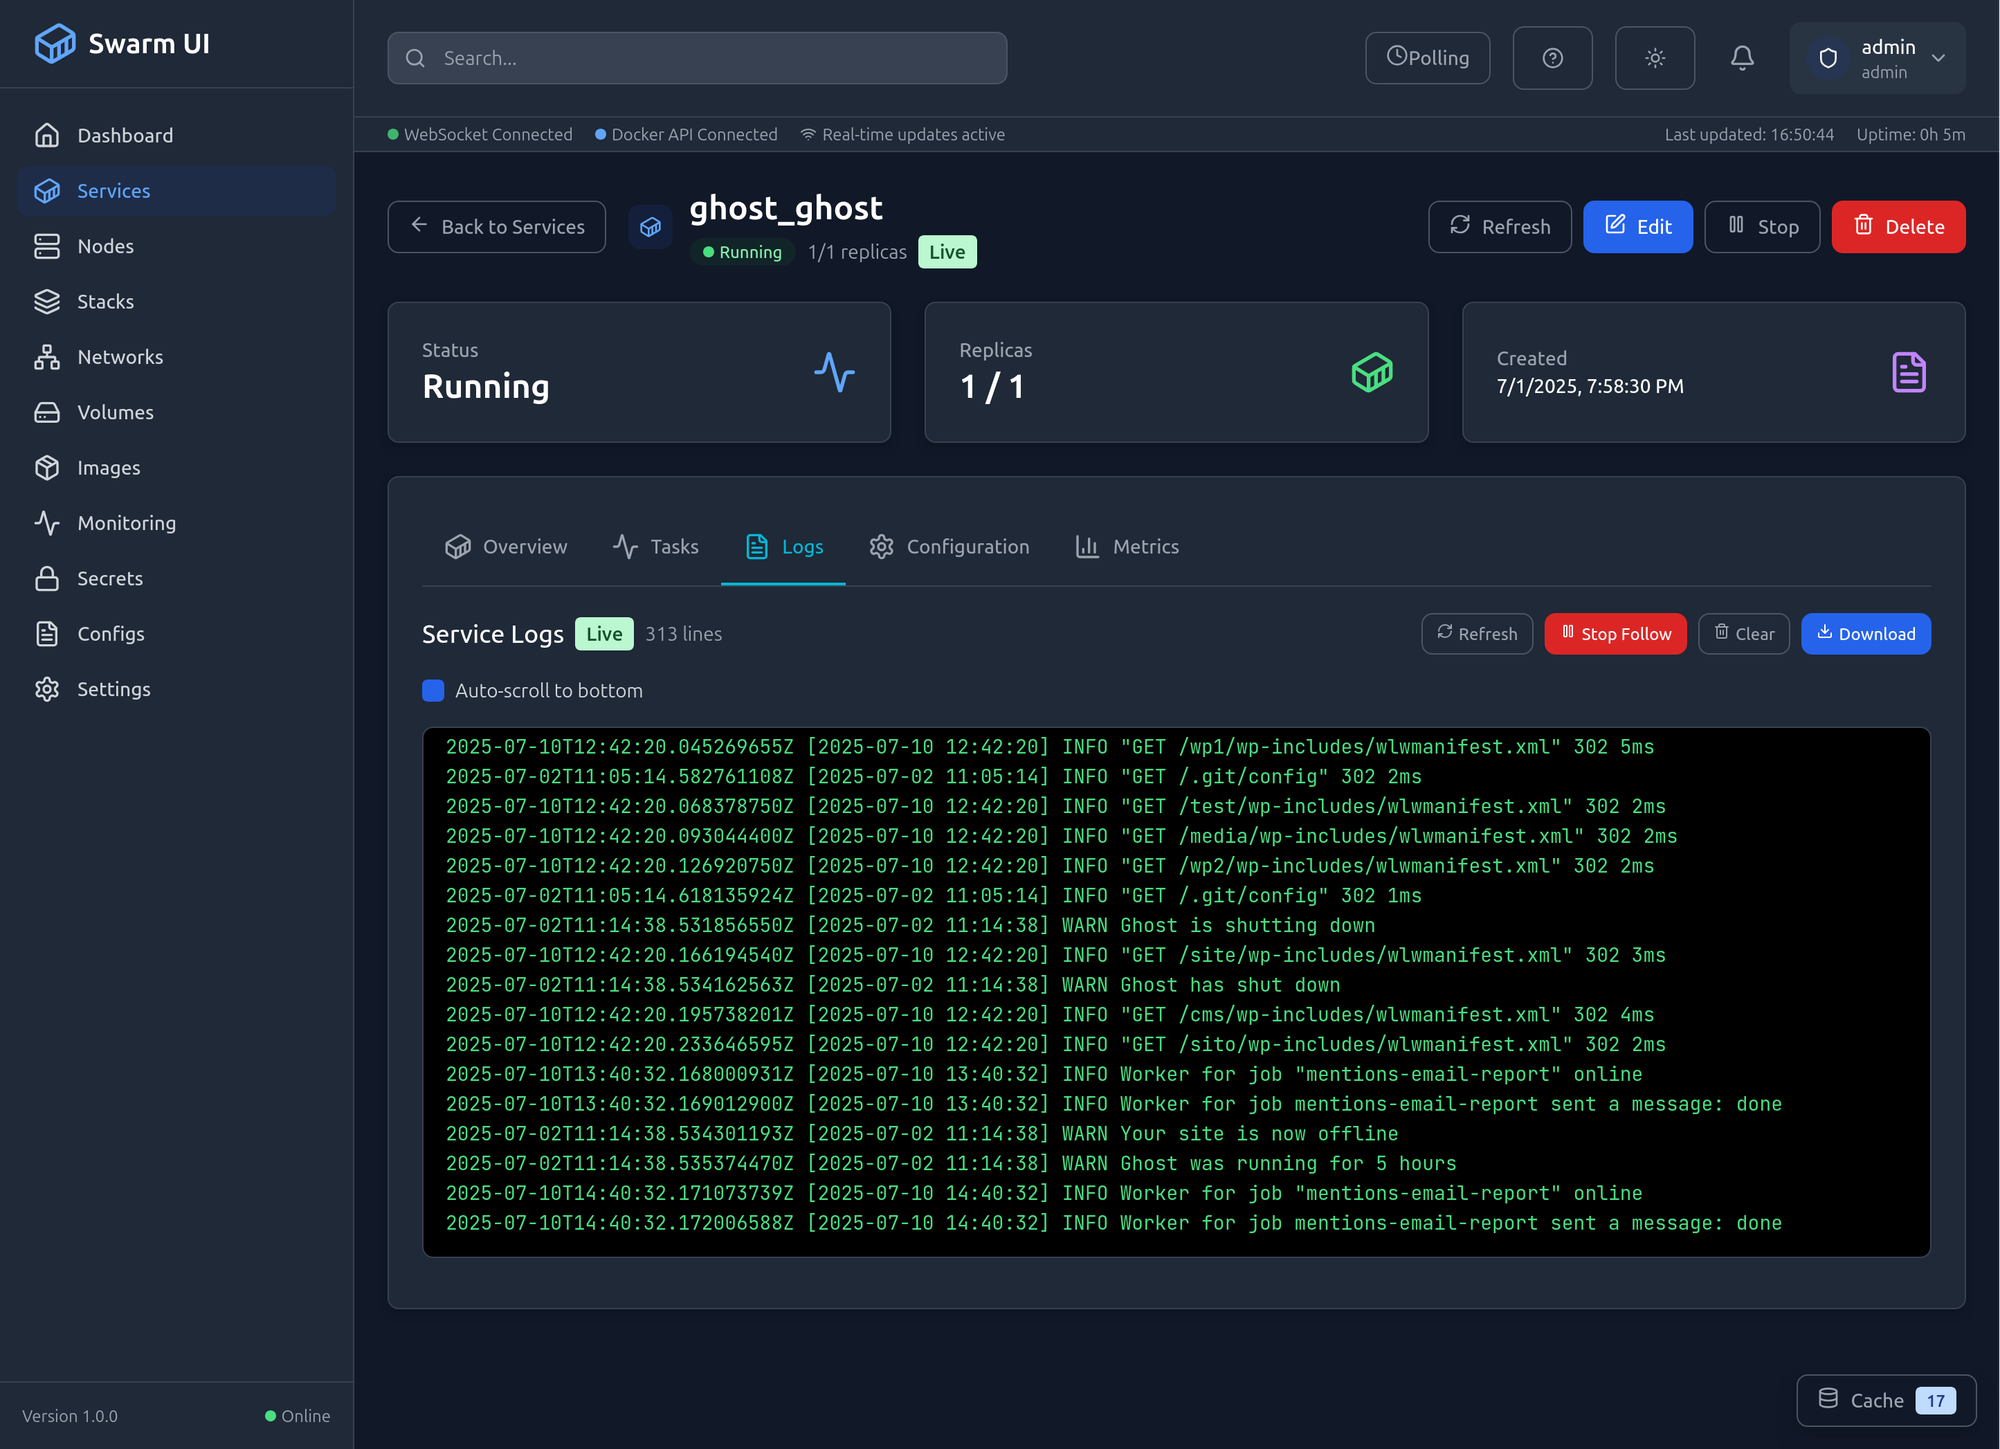Clear the service logs
Image resolution: width=2000 pixels, height=1449 pixels.
1744,634
